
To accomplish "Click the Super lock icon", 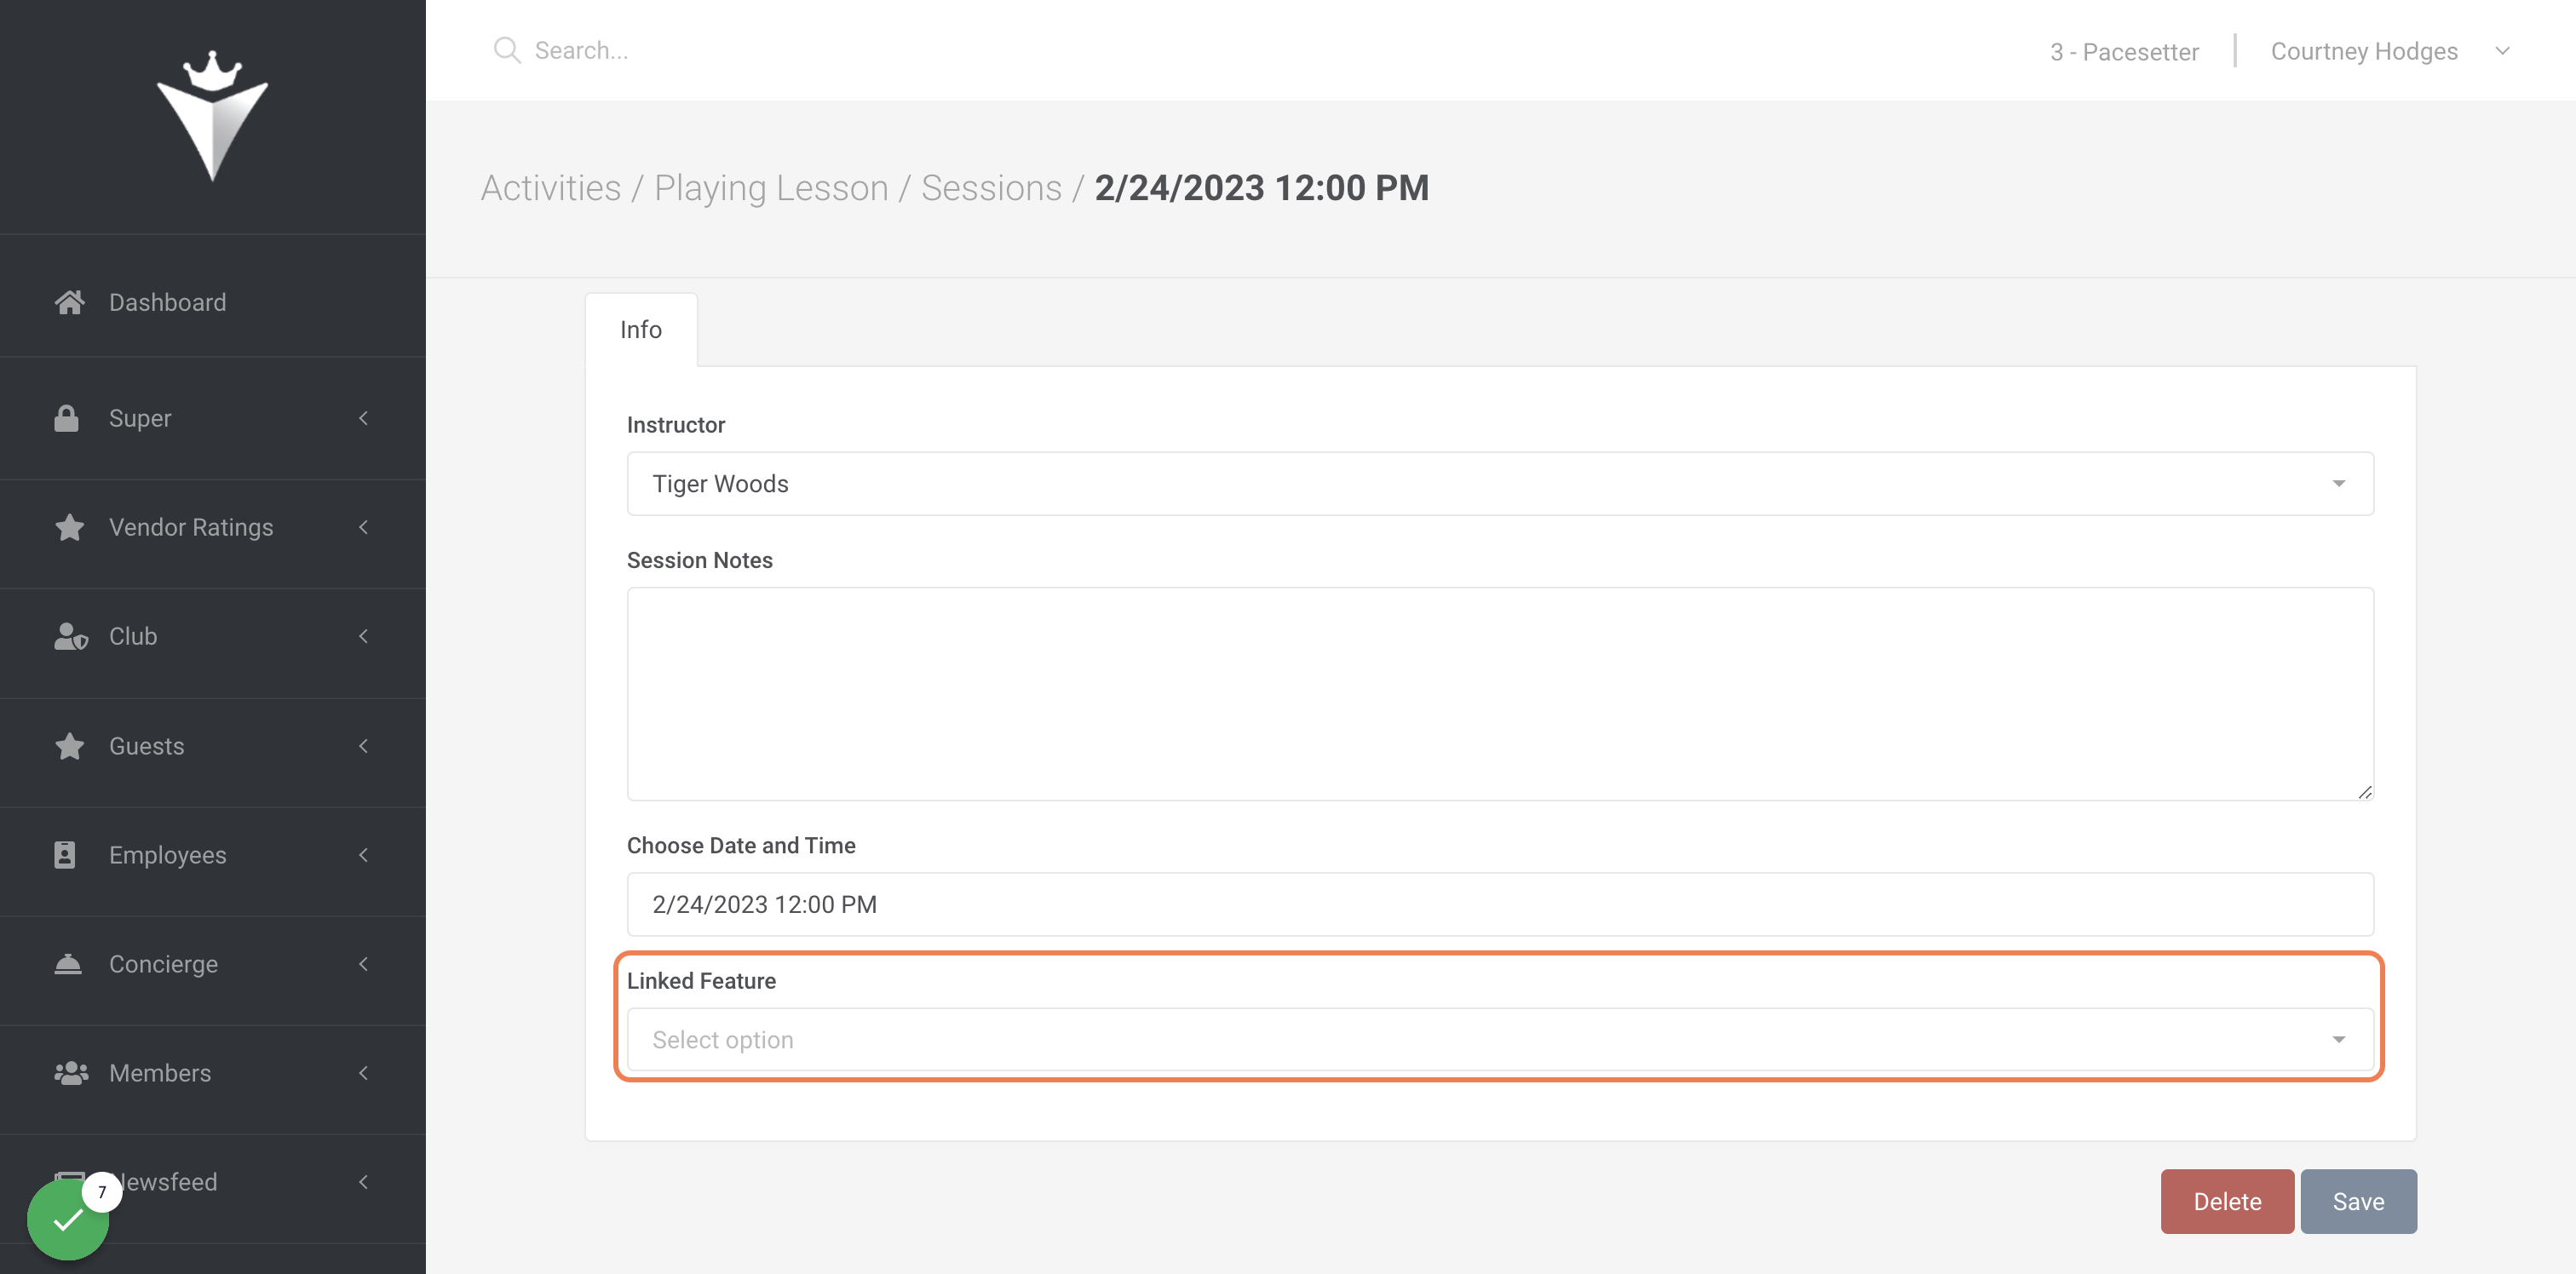I will click(x=66, y=418).
